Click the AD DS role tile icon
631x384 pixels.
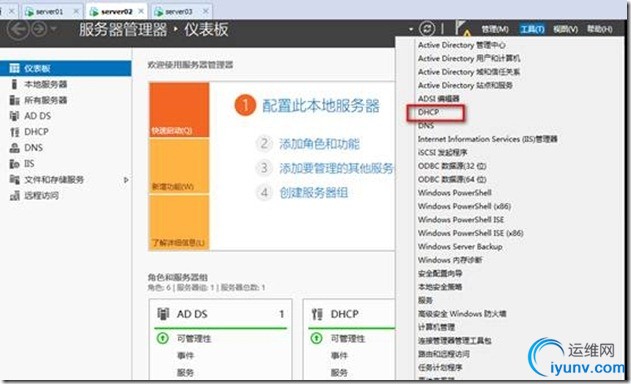click(163, 314)
